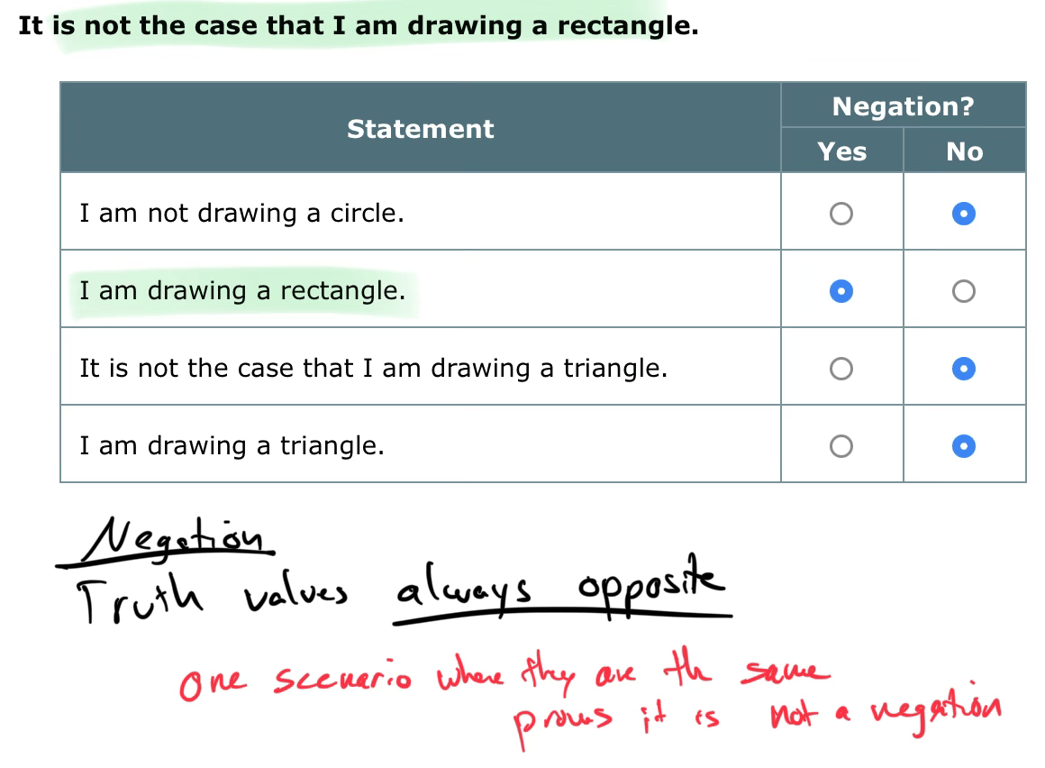The height and width of the screenshot is (768, 1045).
Task: Choose No for 'I am drawing a rectangle'
Action: 964,291
